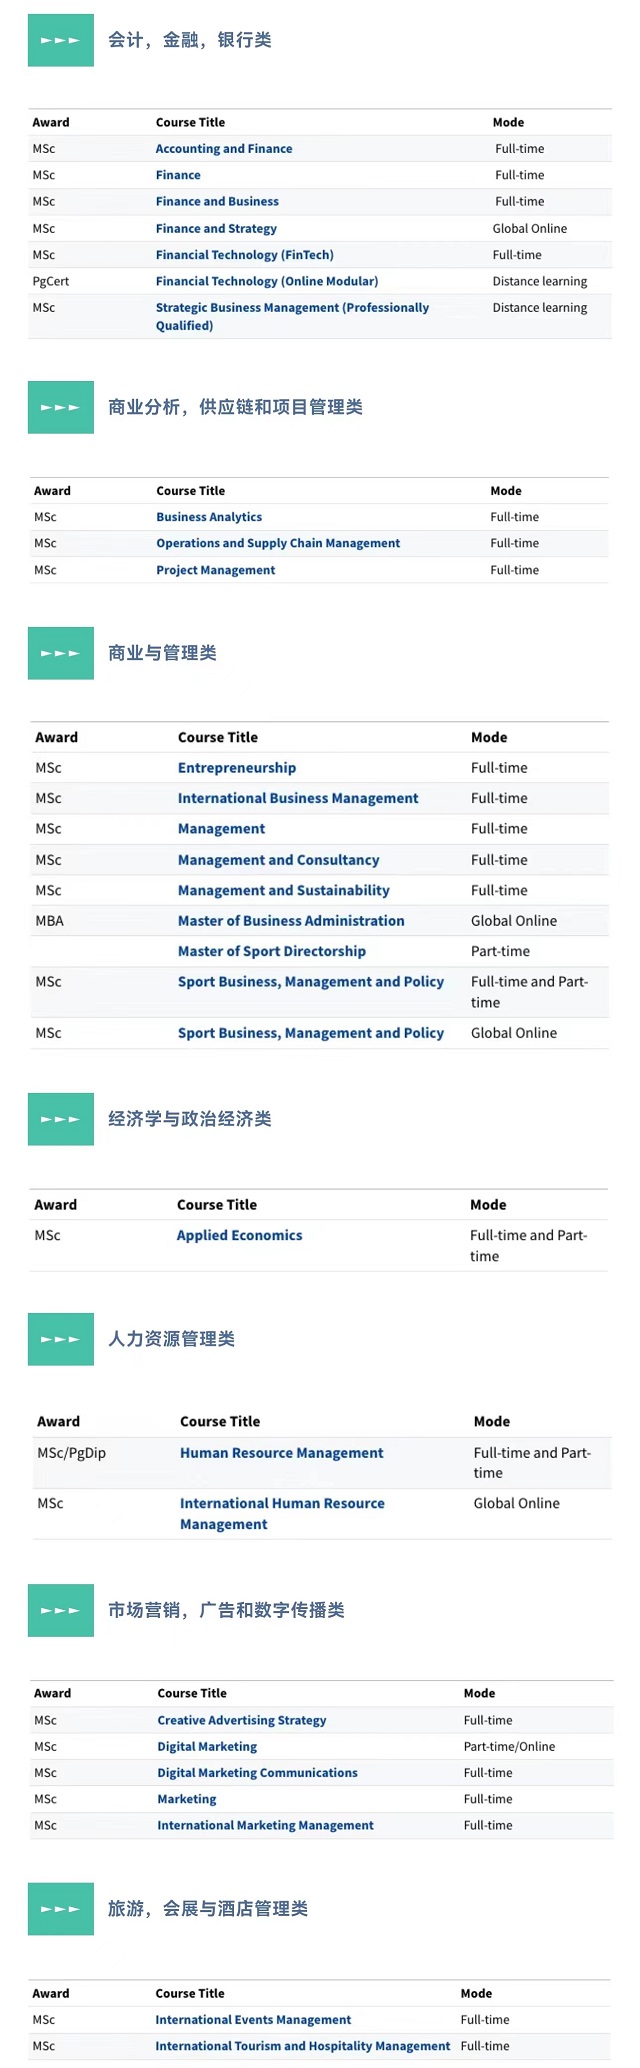Open Master of Business Administration link
Viewport: 640px width, 2068px height.
click(x=291, y=921)
